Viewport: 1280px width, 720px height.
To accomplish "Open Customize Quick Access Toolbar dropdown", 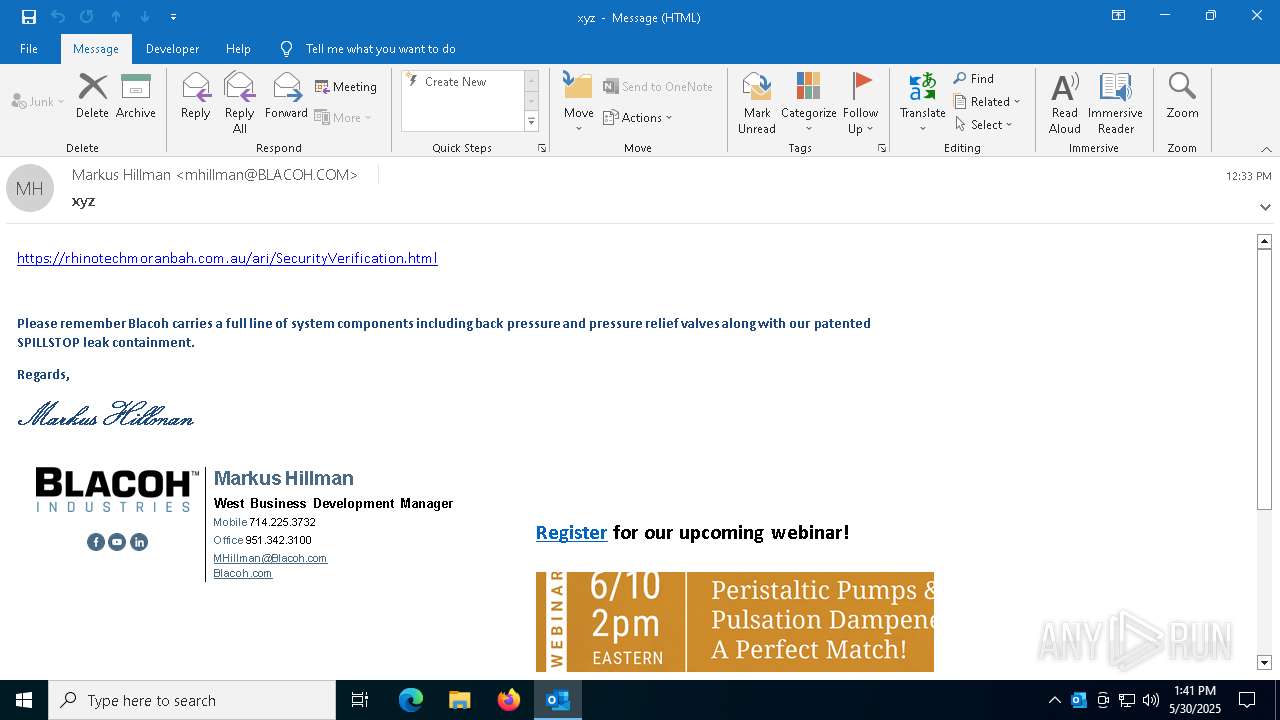I will tap(173, 17).
